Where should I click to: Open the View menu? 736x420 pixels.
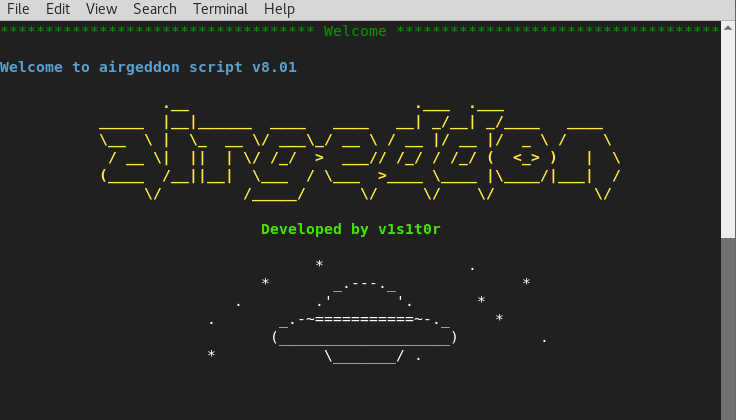[101, 9]
